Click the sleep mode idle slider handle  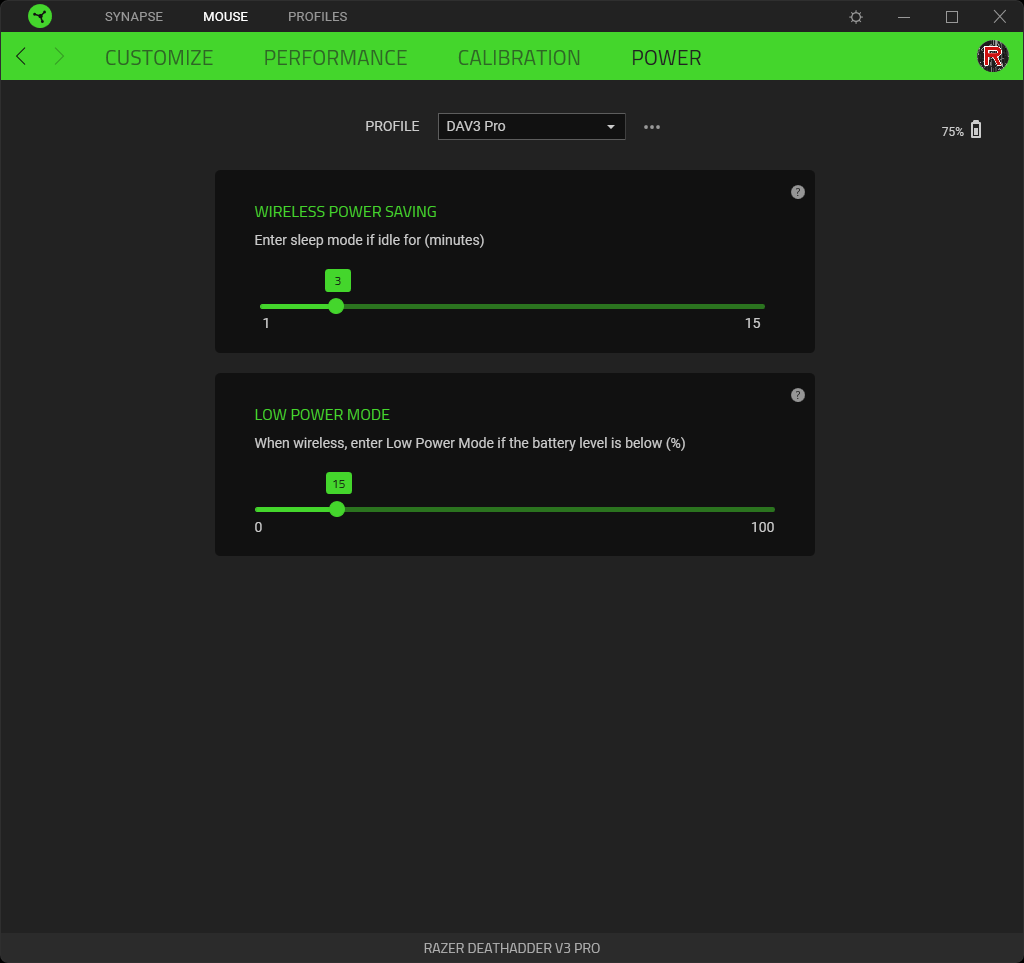pyautogui.click(x=336, y=306)
